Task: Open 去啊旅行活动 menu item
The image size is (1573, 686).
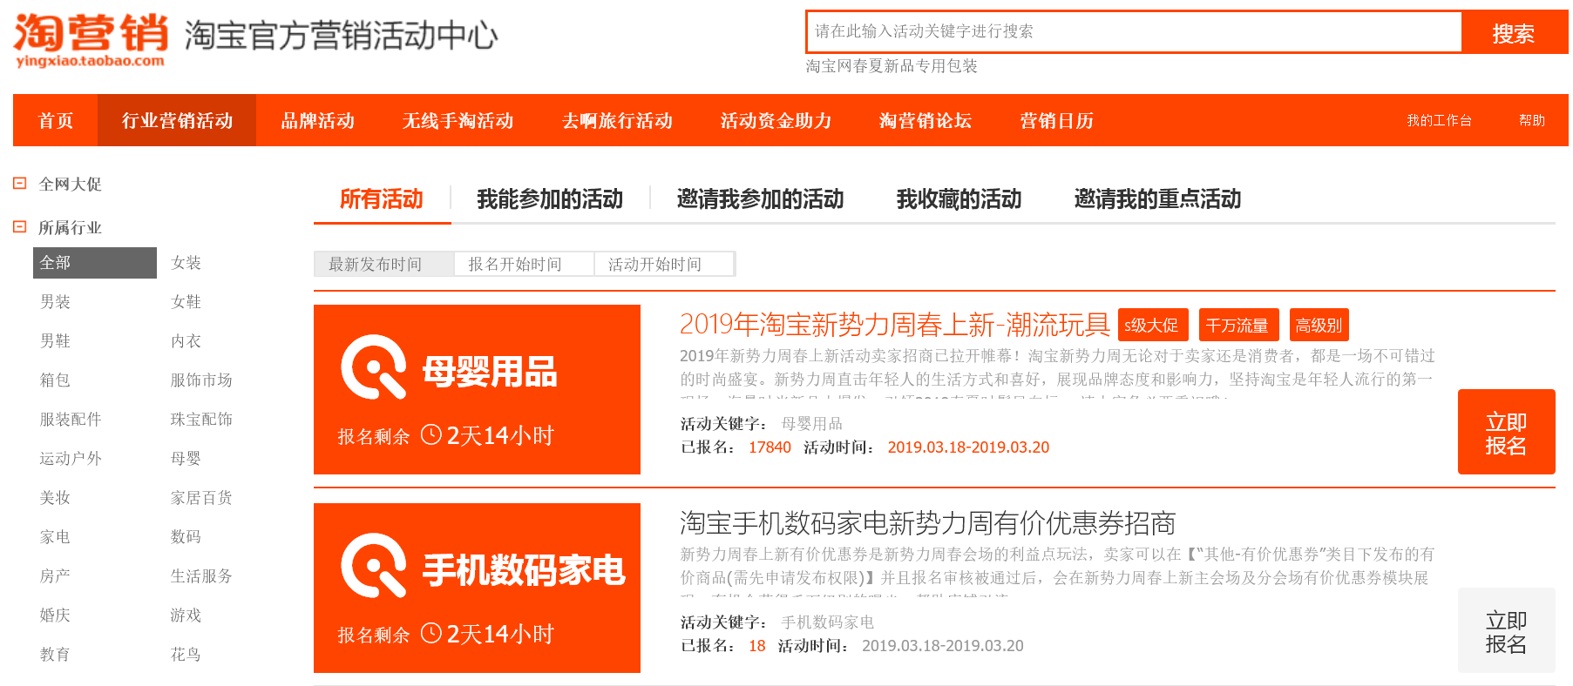Action: 617,120
